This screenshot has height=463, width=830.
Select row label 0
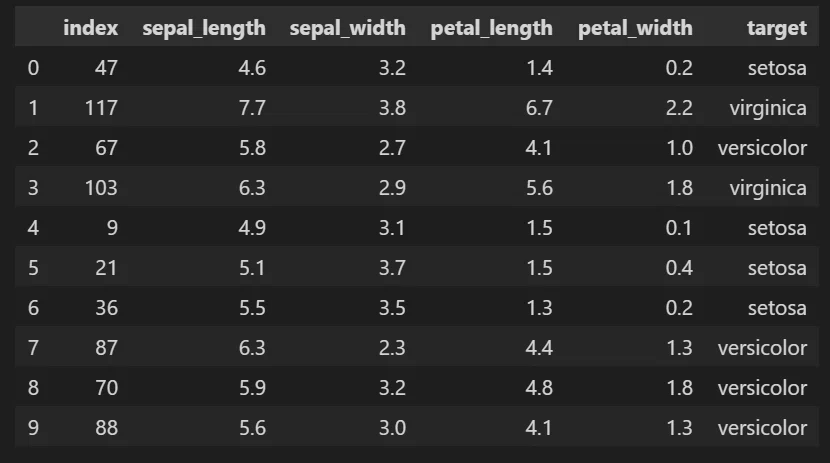pos(33,68)
